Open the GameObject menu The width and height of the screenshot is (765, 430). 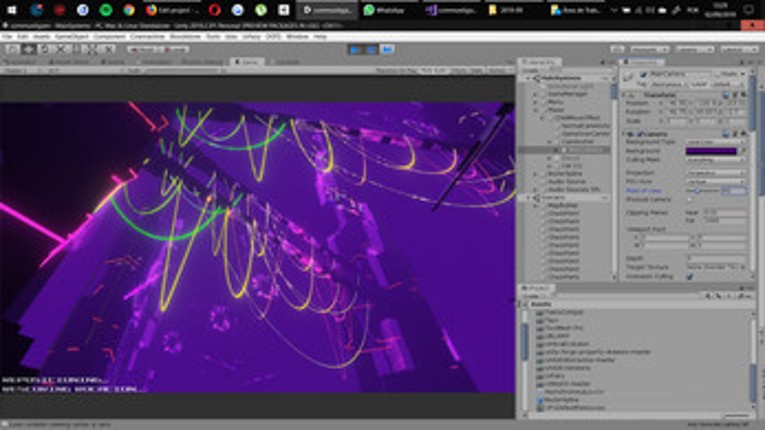point(71,37)
